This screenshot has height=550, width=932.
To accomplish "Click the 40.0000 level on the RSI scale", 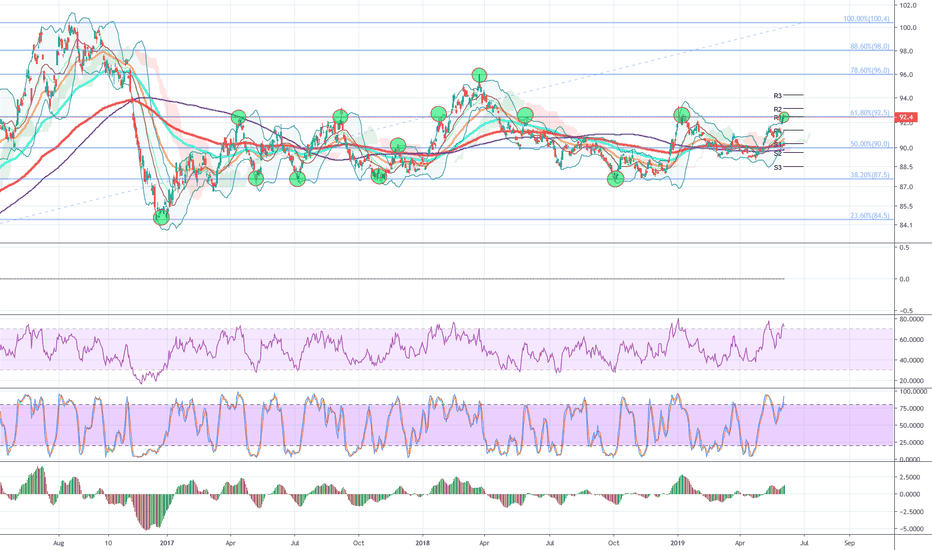I will point(911,360).
